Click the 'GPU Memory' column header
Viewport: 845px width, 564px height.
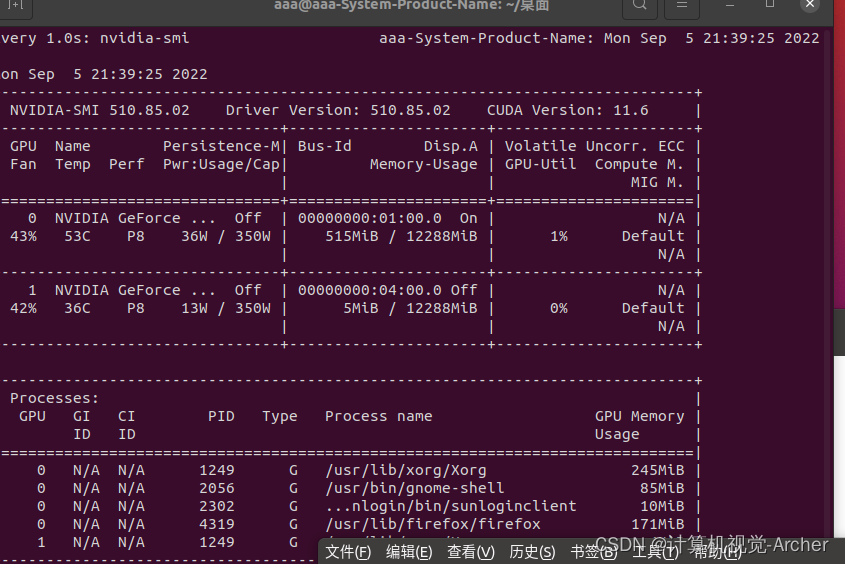coord(639,416)
